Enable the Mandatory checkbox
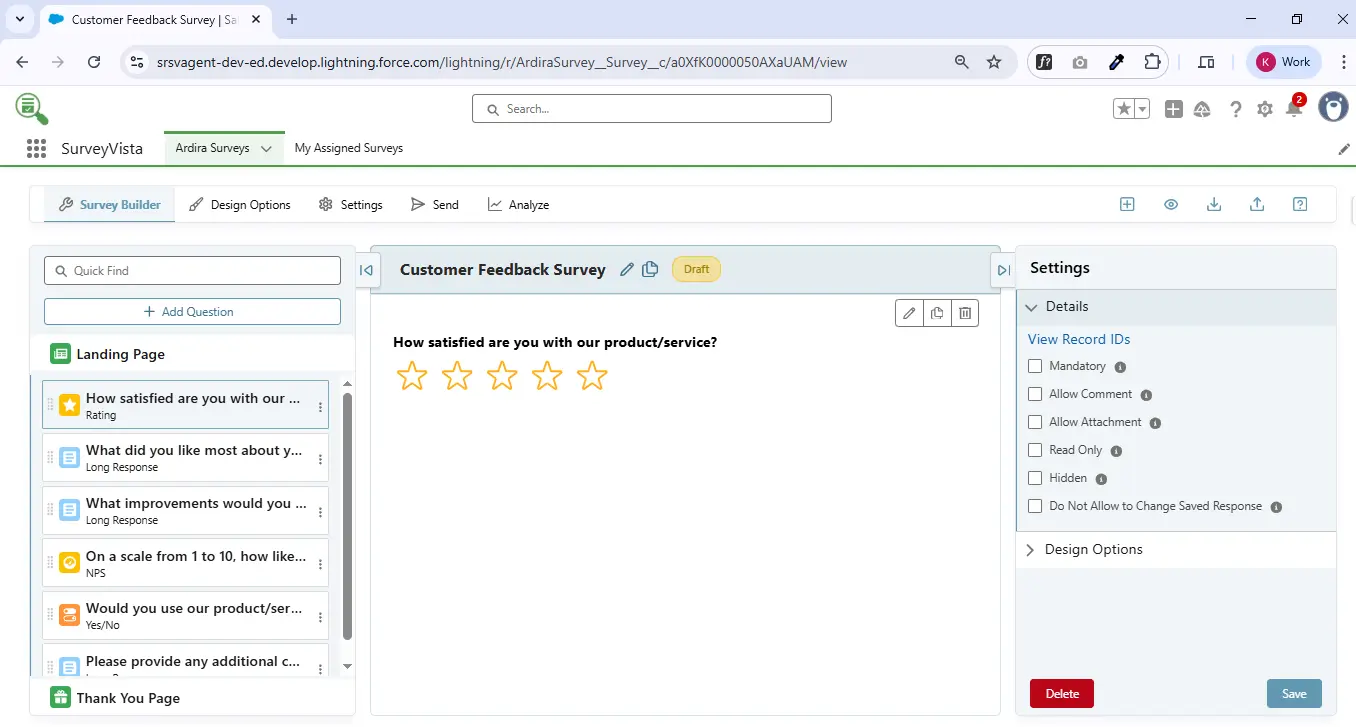1356x727 pixels. (1035, 366)
